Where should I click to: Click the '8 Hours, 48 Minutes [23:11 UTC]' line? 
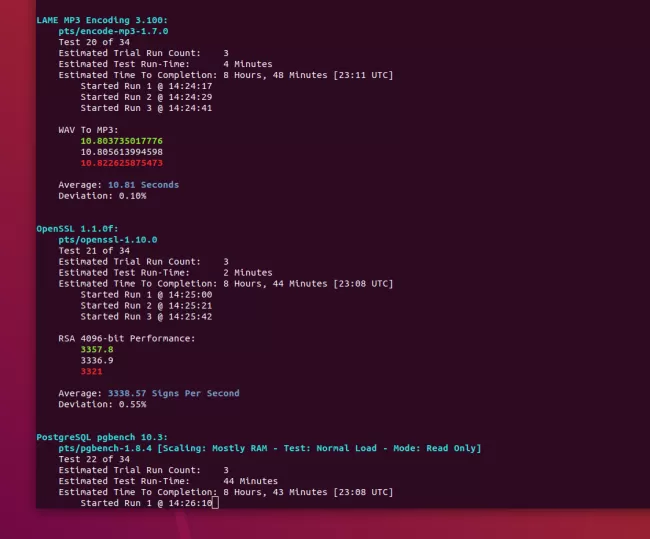(226, 75)
